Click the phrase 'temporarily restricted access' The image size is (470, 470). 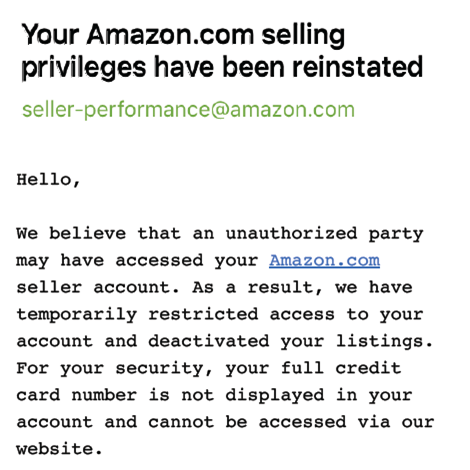[175, 314]
